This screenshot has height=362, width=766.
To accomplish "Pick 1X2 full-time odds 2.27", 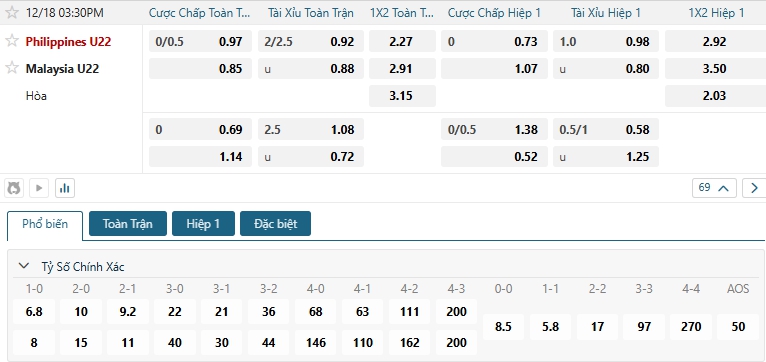I will 402,42.
